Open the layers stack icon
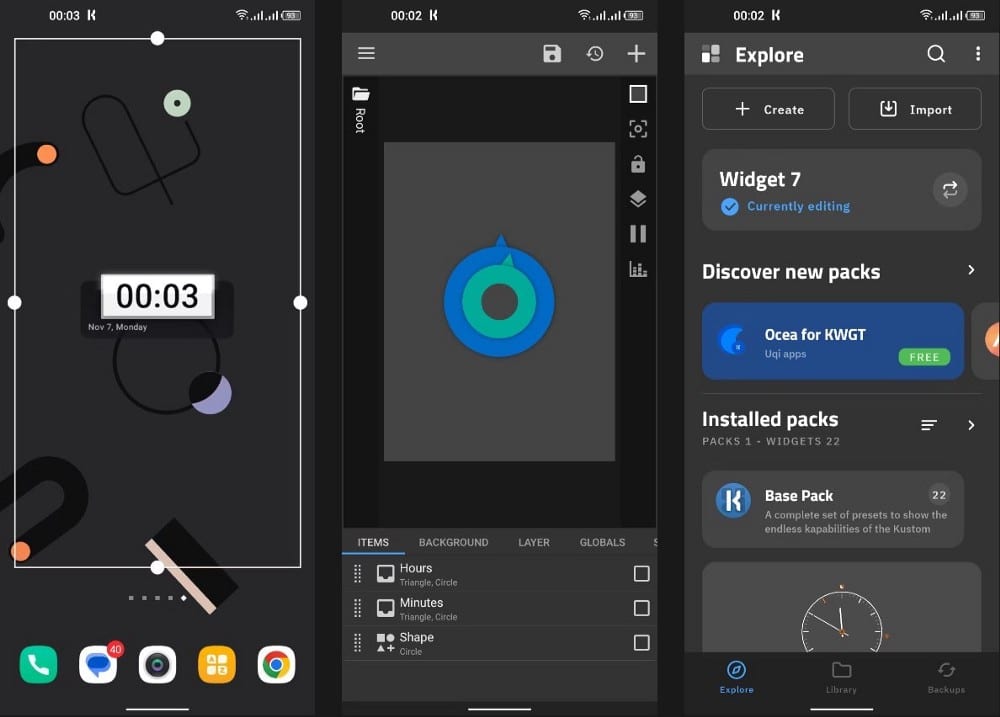 pos(638,199)
